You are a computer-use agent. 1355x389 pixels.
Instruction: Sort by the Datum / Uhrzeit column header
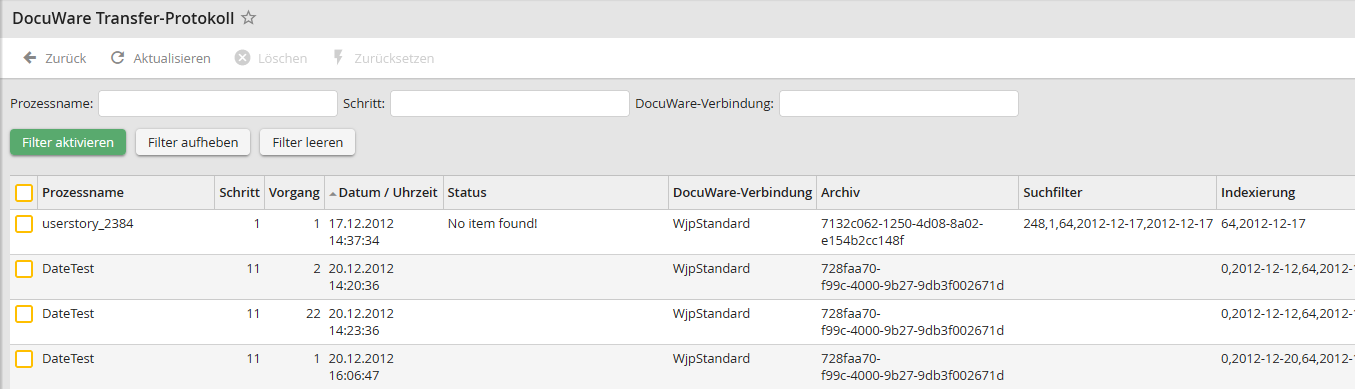pyautogui.click(x=384, y=193)
